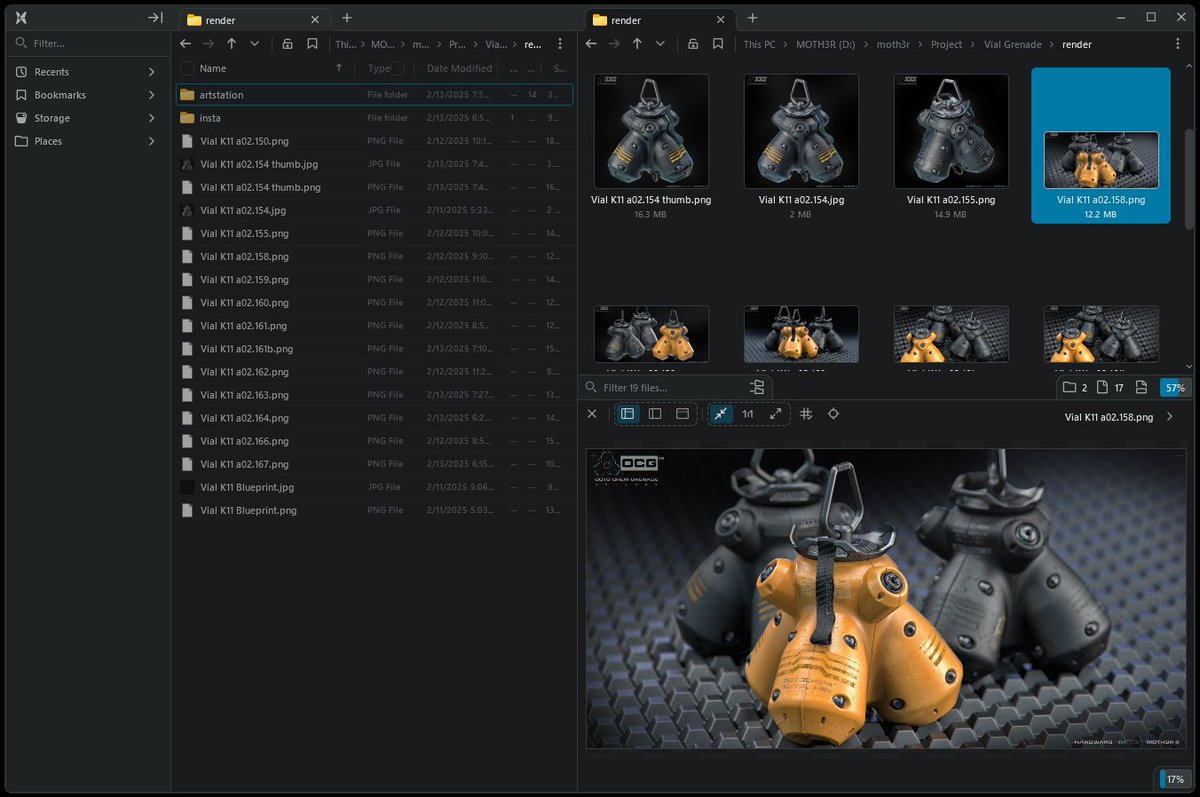Open the three-dot menu in the right pane
Image resolution: width=1200 pixels, height=797 pixels.
point(1178,44)
